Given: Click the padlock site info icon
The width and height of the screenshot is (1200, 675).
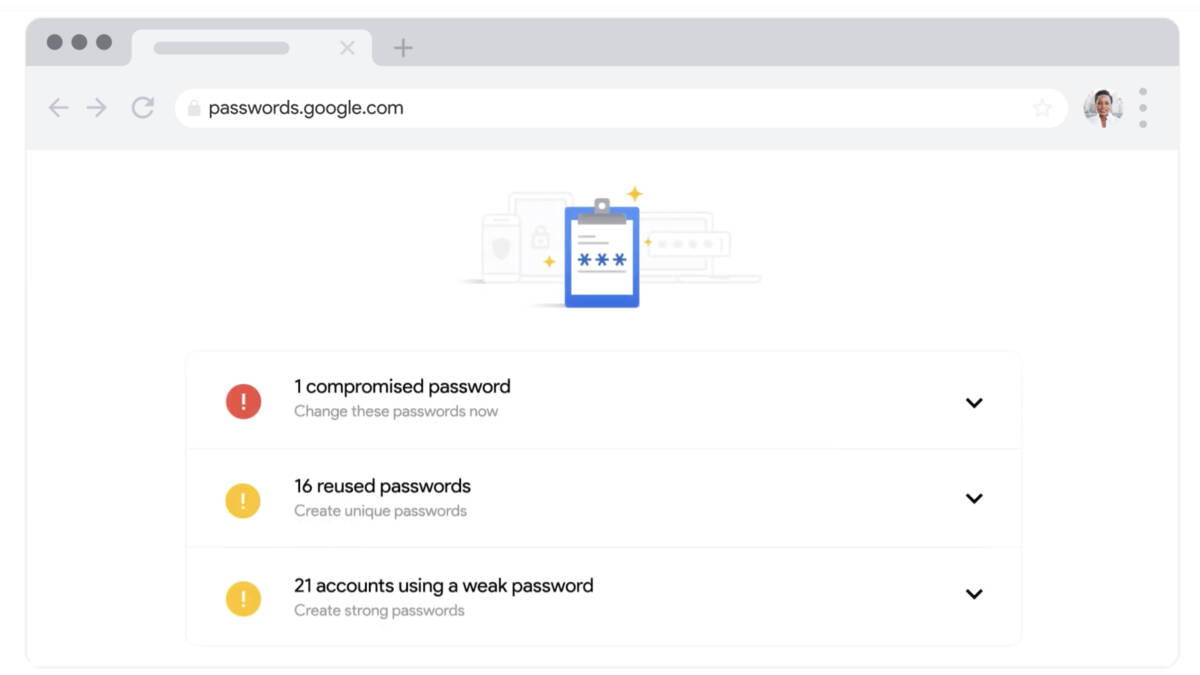Looking at the screenshot, I should pyautogui.click(x=194, y=108).
